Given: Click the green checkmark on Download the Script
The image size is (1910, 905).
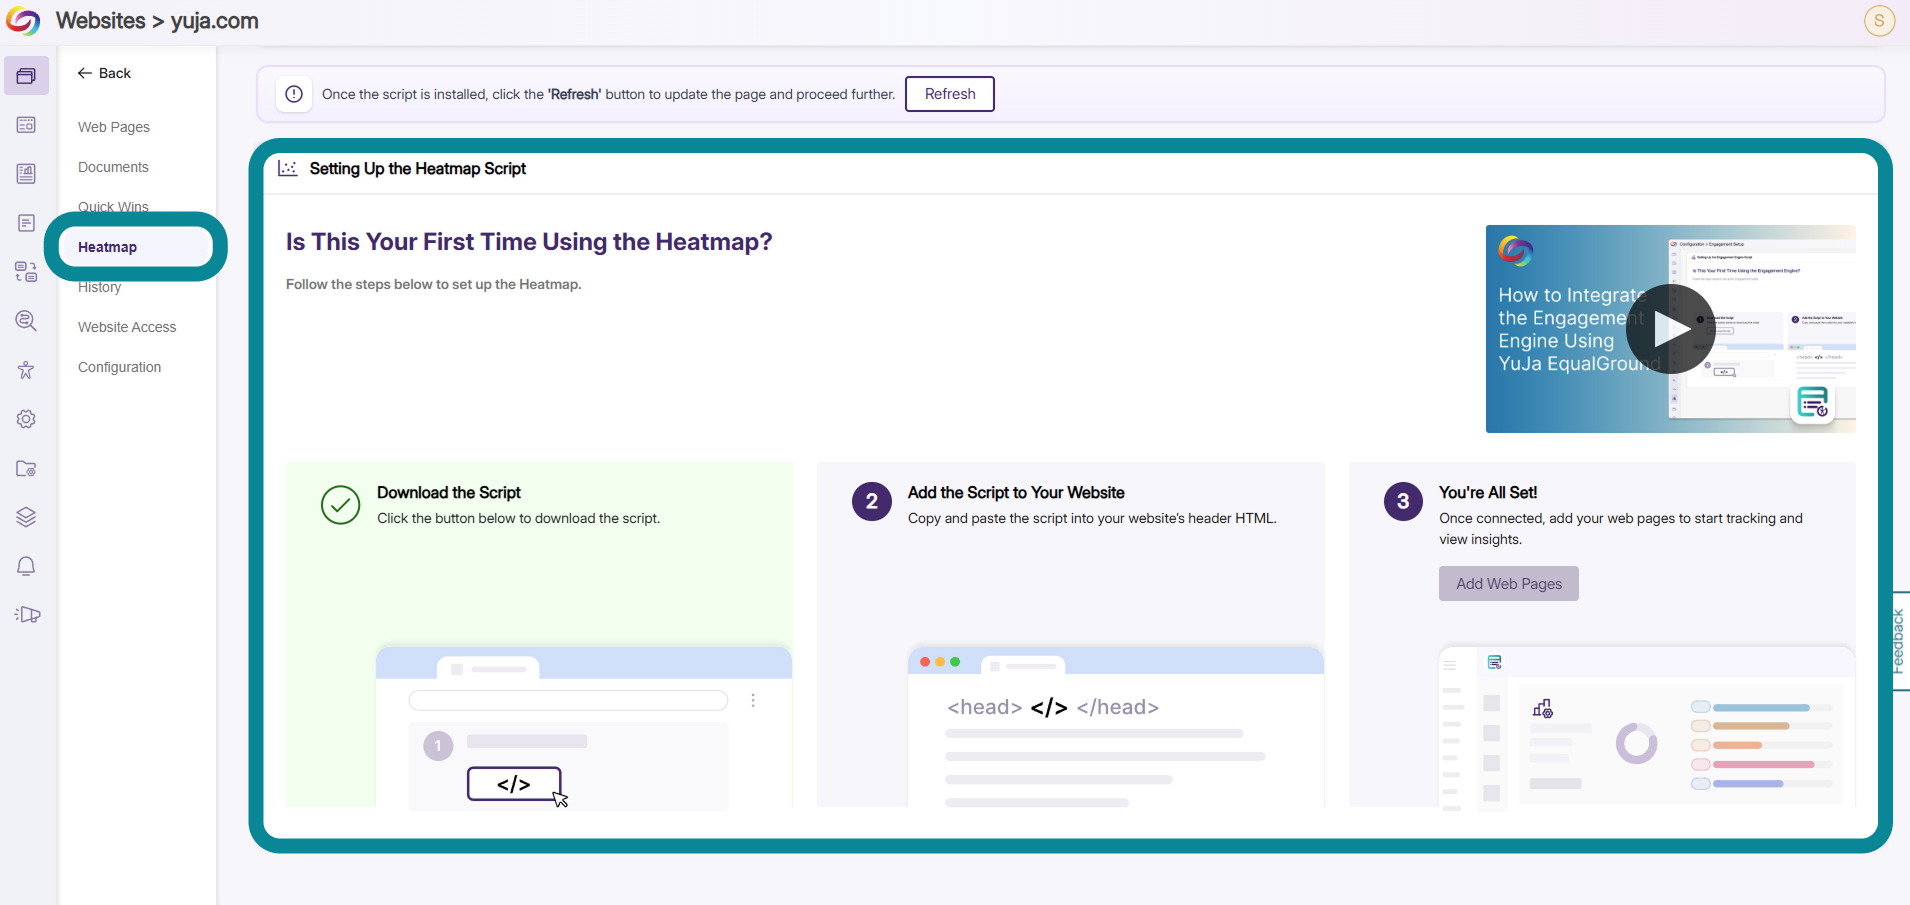Looking at the screenshot, I should (x=341, y=505).
